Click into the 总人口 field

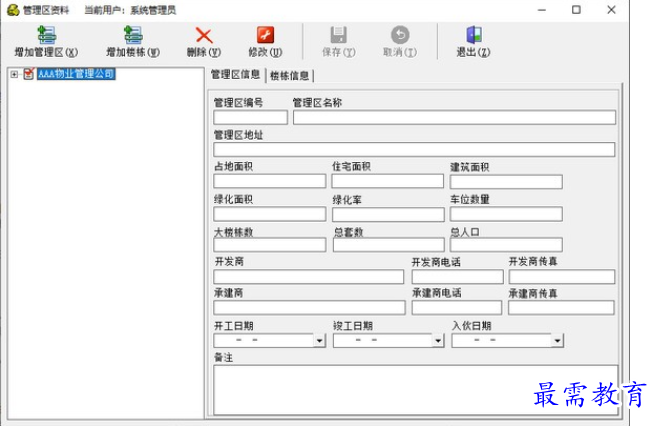[x=506, y=245]
